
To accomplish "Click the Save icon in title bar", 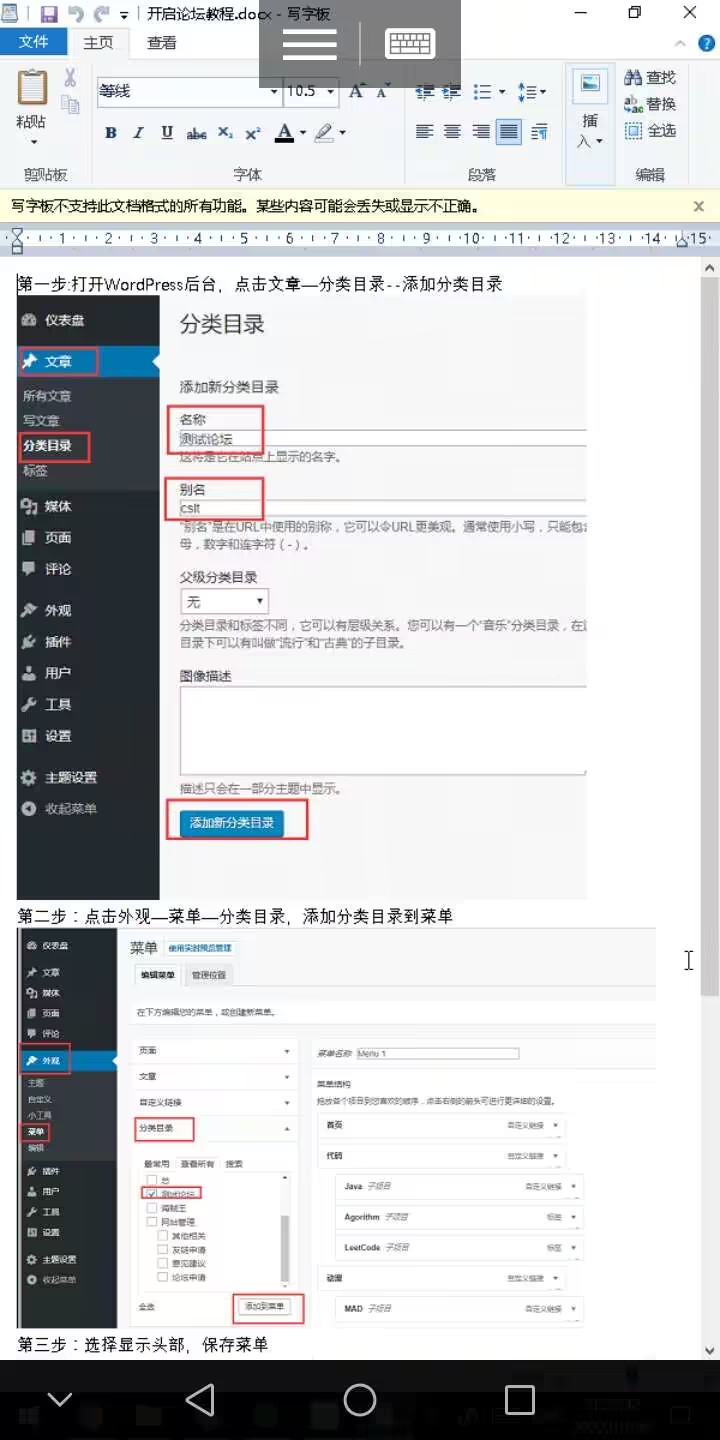I will pyautogui.click(x=49, y=14).
